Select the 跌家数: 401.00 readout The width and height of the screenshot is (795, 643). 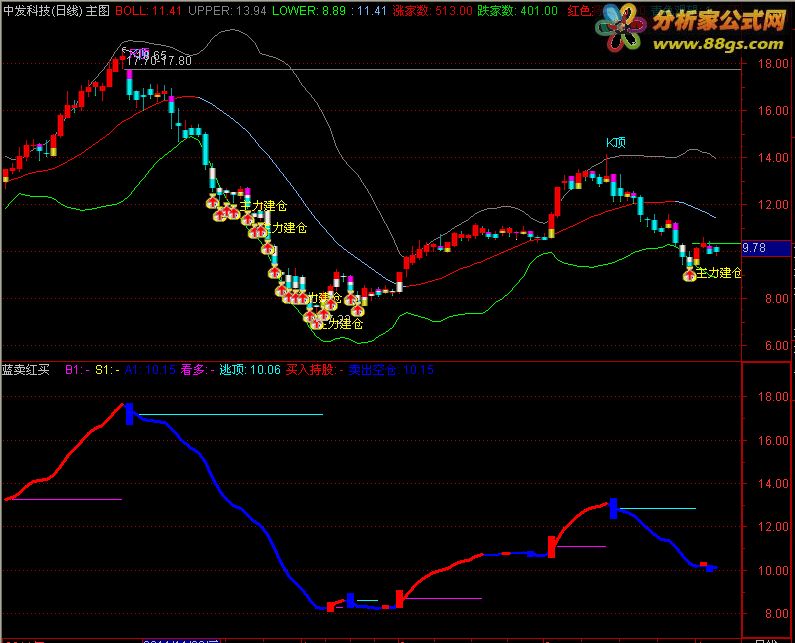[518, 11]
